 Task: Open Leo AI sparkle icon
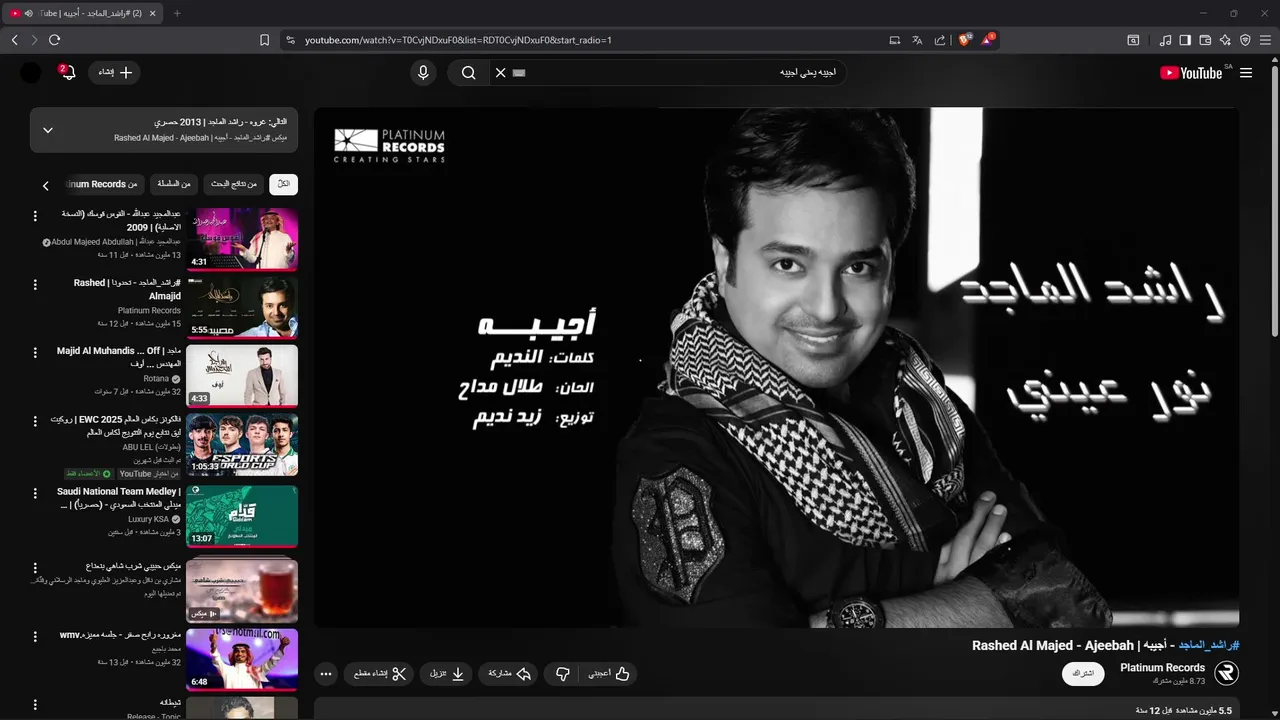pyautogui.click(x=1225, y=40)
